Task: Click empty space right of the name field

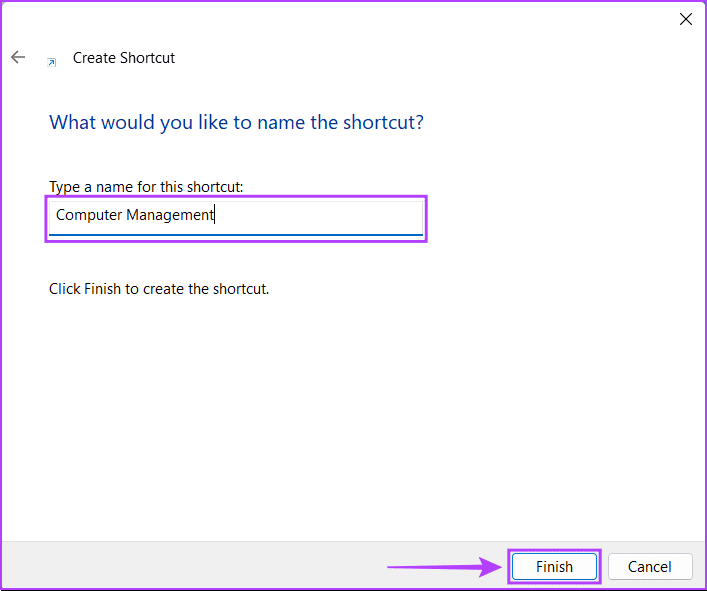Action: click(560, 216)
